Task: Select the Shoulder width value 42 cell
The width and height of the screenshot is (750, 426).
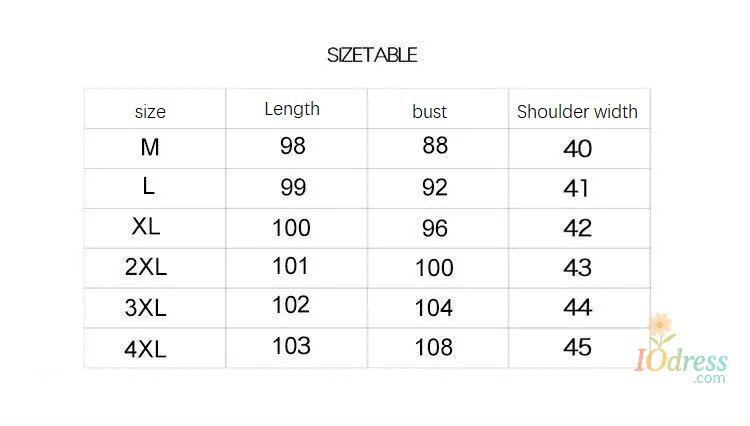Action: (578, 228)
